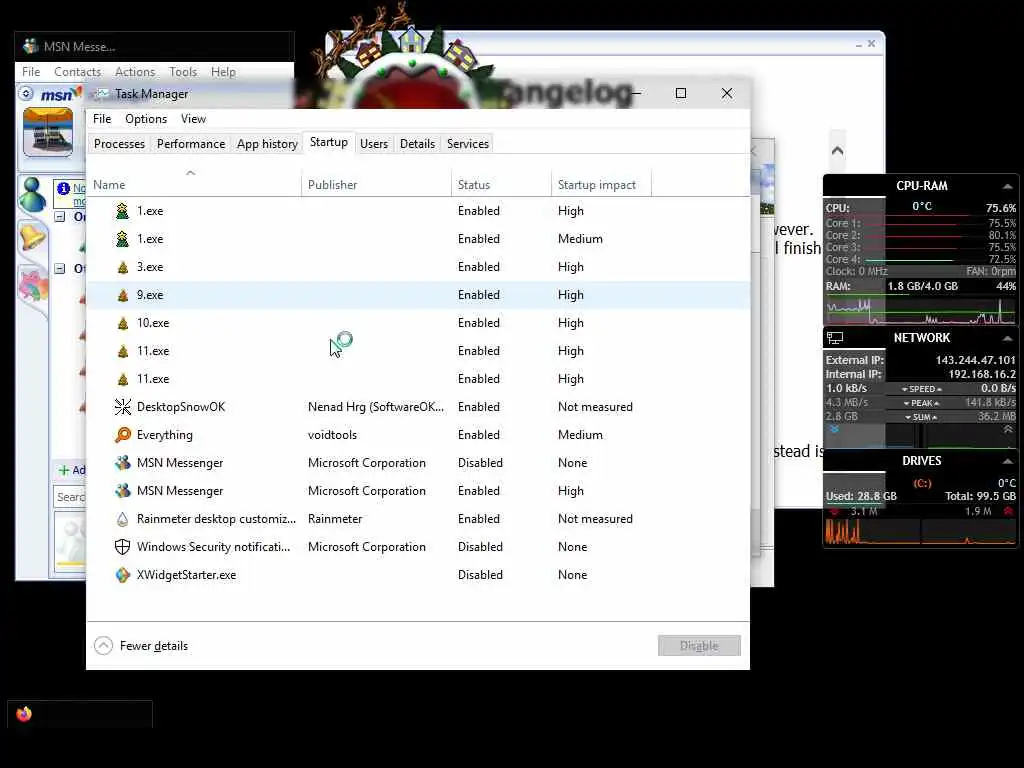This screenshot has width=1024, height=768.
Task: Open the Task Manager File menu
Action: point(102,119)
